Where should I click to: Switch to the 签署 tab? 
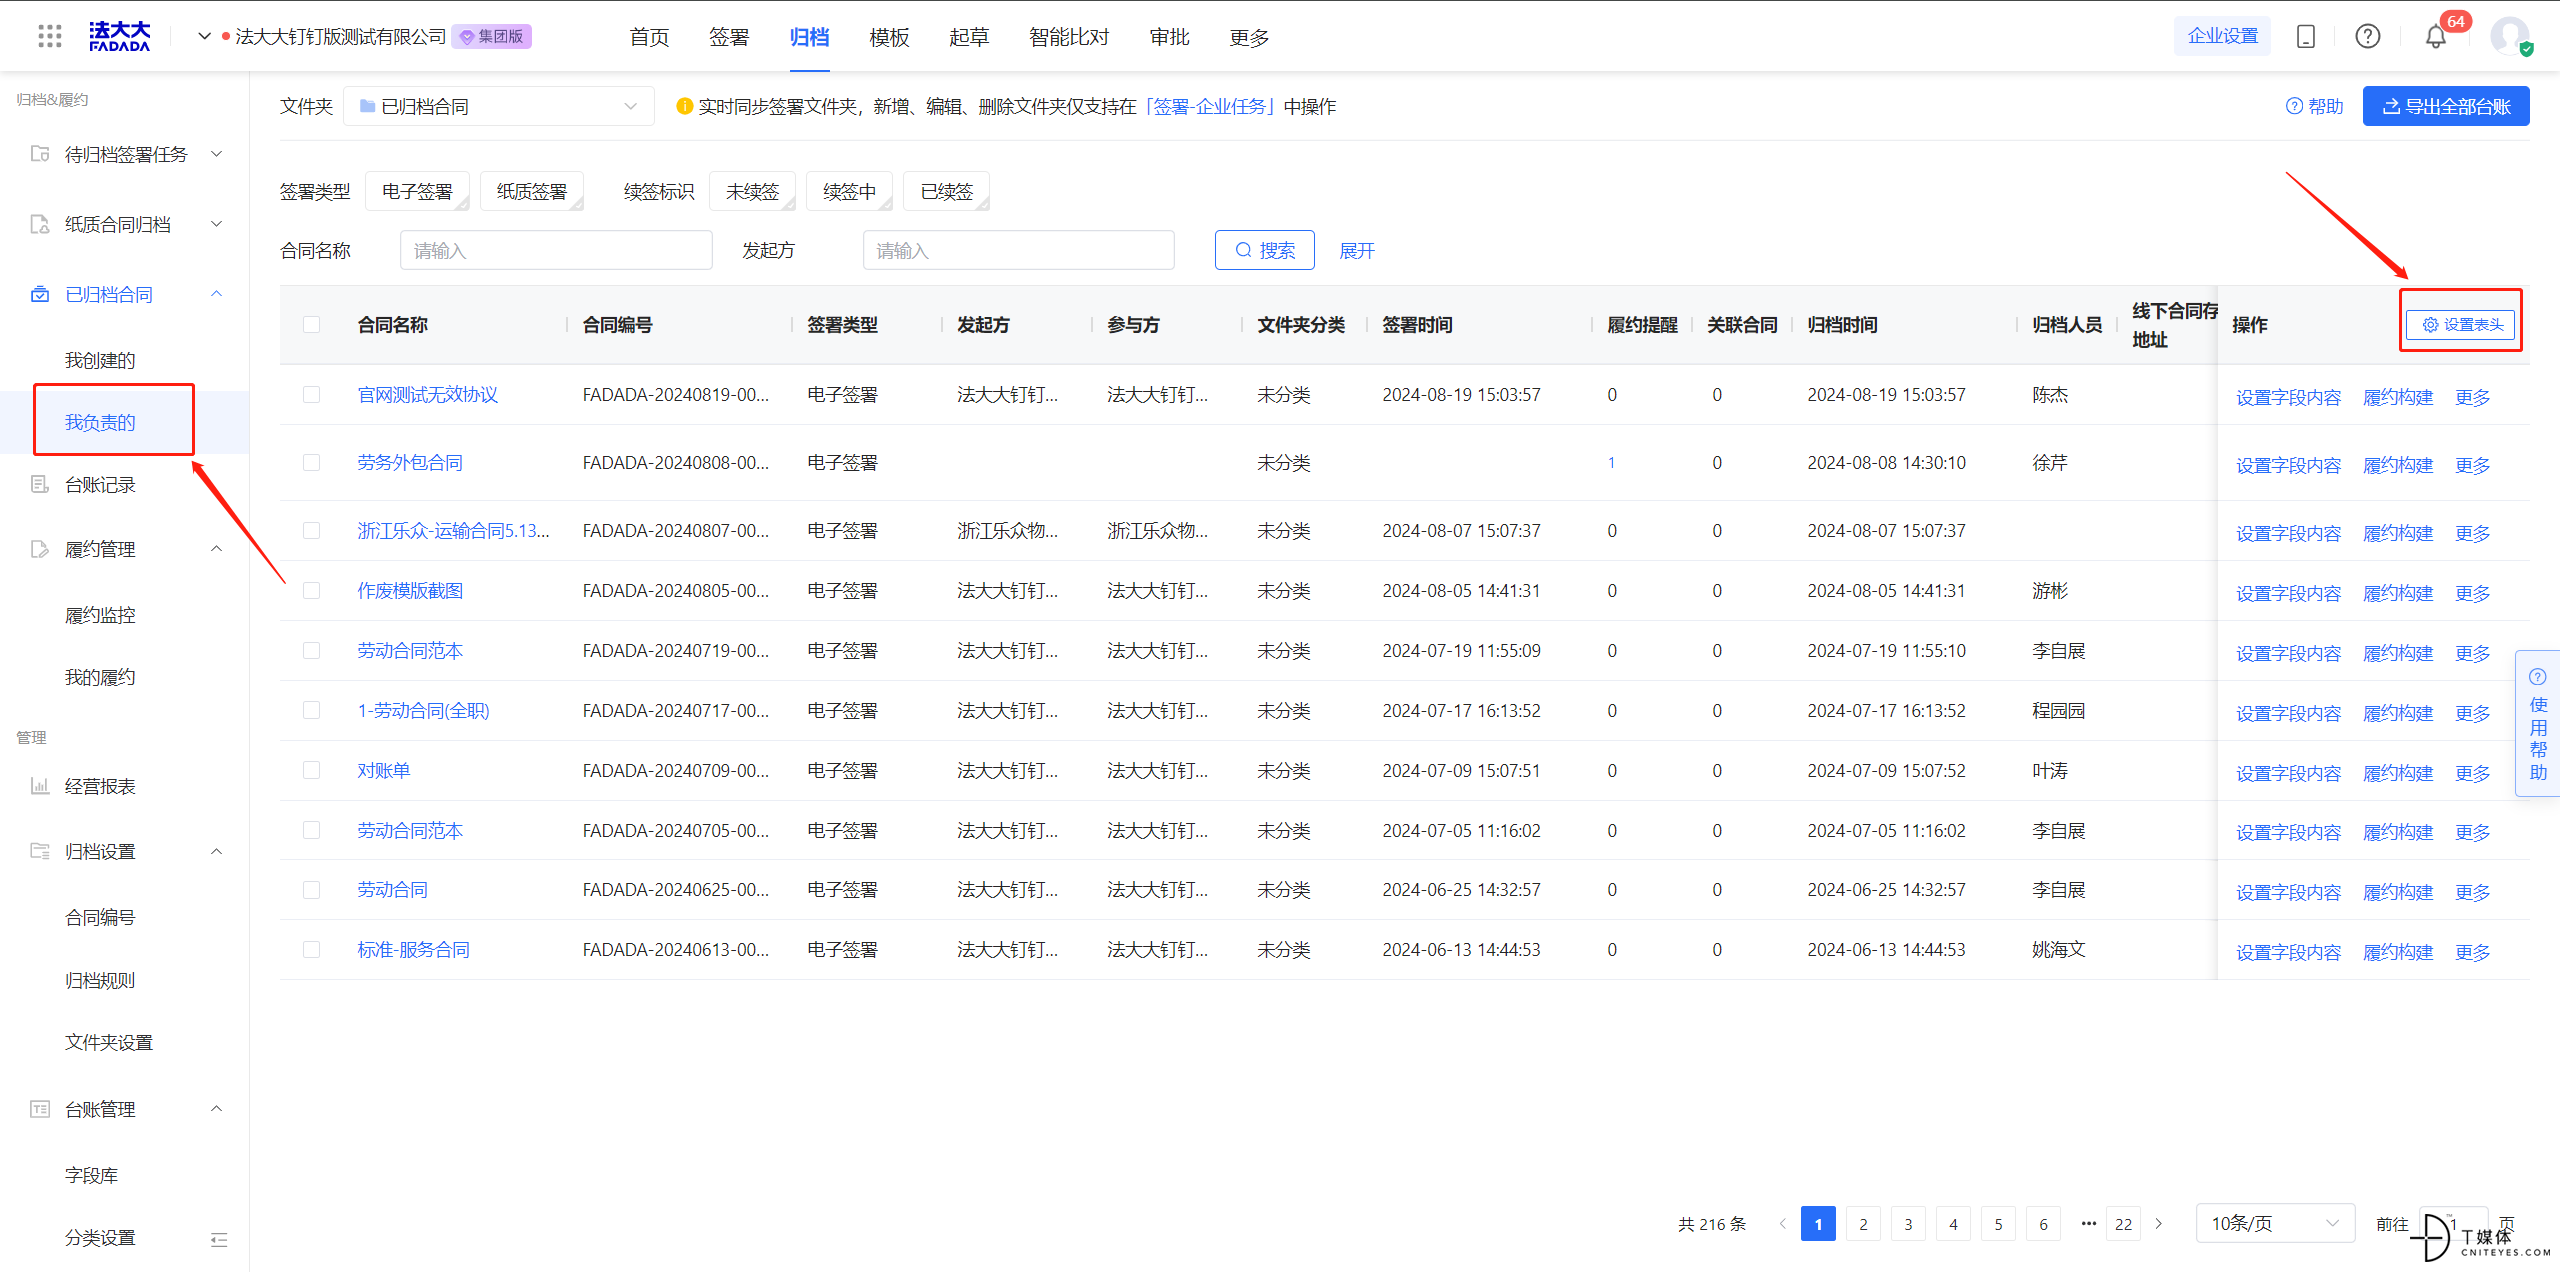point(729,37)
